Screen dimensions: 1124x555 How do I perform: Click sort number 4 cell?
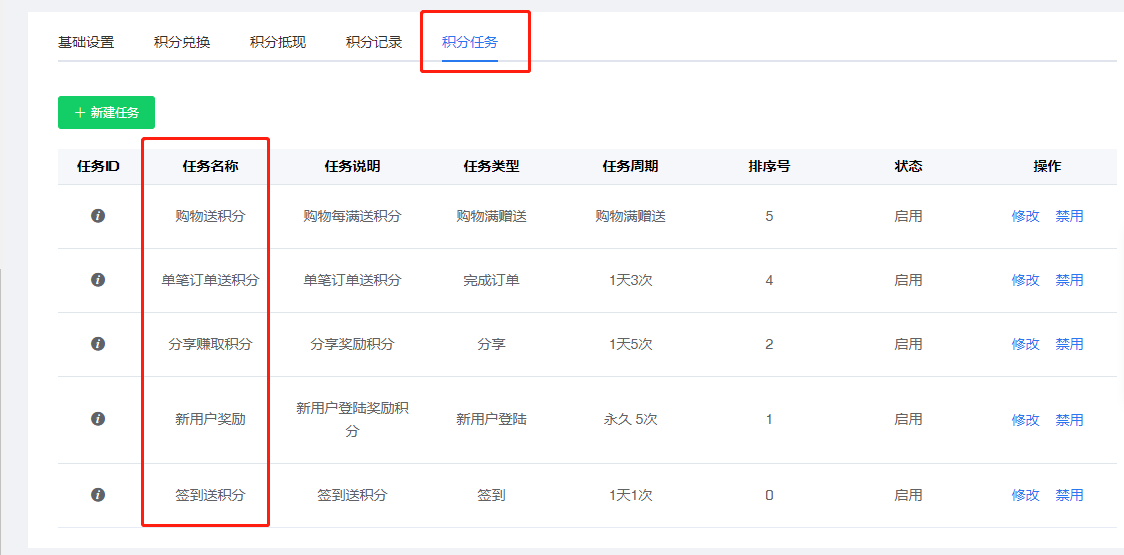click(x=769, y=280)
